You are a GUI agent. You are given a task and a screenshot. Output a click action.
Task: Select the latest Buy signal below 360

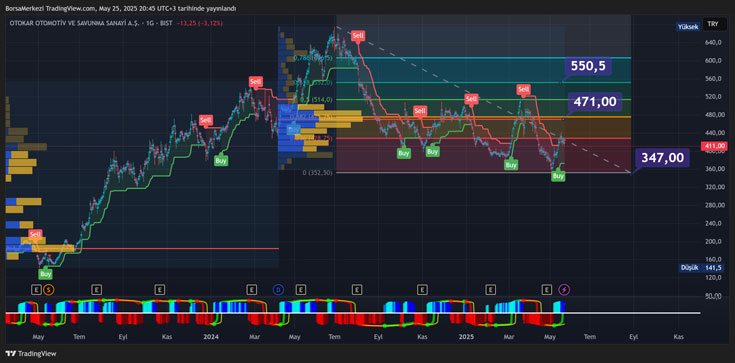(558, 176)
